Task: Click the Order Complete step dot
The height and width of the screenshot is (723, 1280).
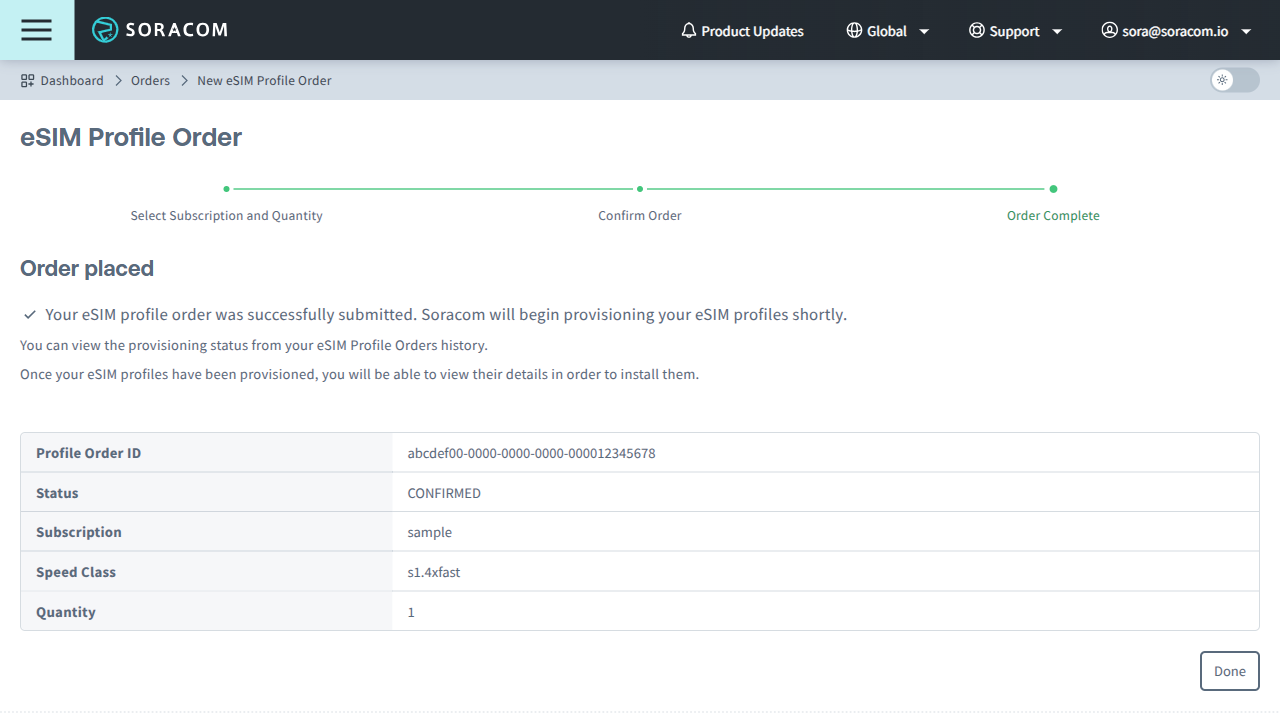Action: pos(1053,188)
